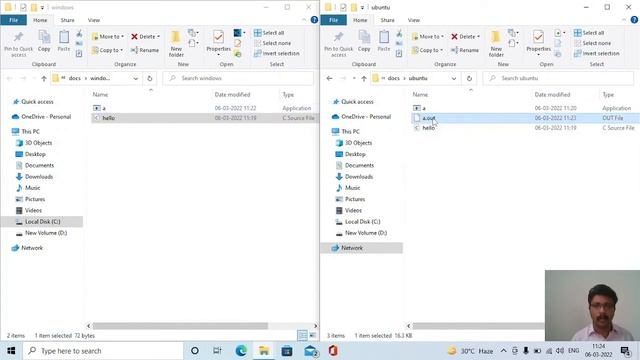The image size is (640, 360).
Task: Click Pin to Quick access in windows window
Action: (x=18, y=43)
